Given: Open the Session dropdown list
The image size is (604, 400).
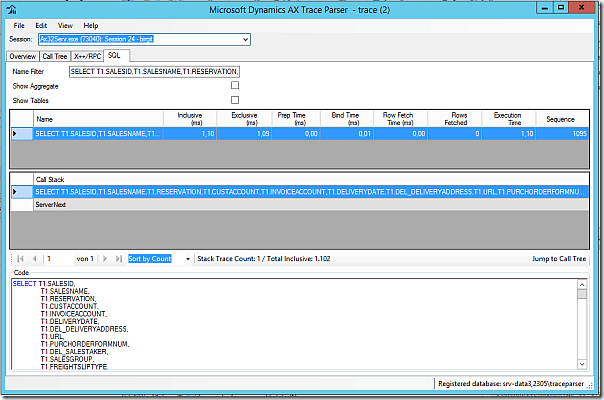Looking at the screenshot, I should click(x=245, y=39).
